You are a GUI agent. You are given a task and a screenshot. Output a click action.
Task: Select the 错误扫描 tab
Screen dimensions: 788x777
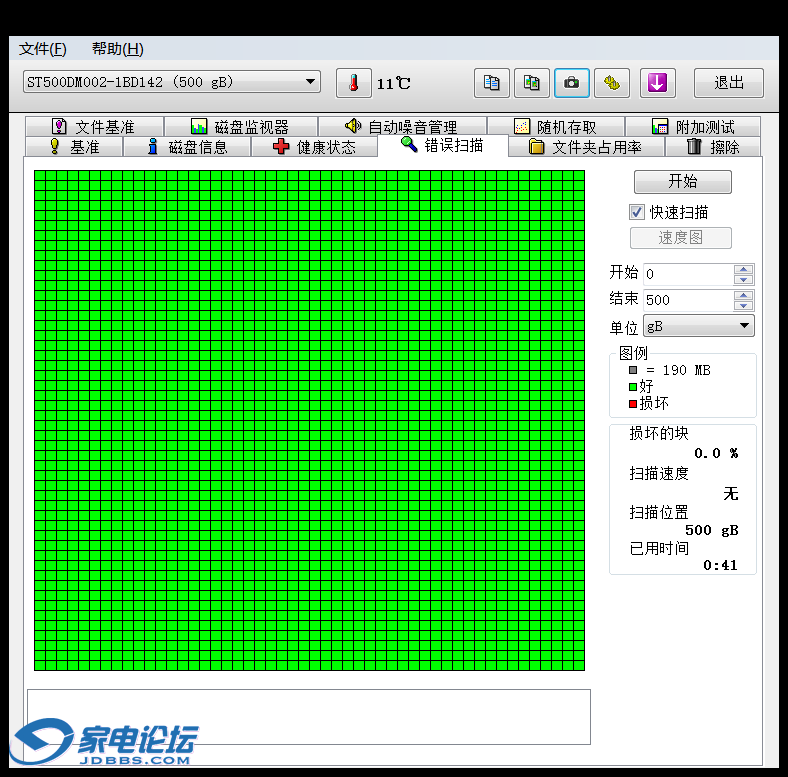click(442, 145)
